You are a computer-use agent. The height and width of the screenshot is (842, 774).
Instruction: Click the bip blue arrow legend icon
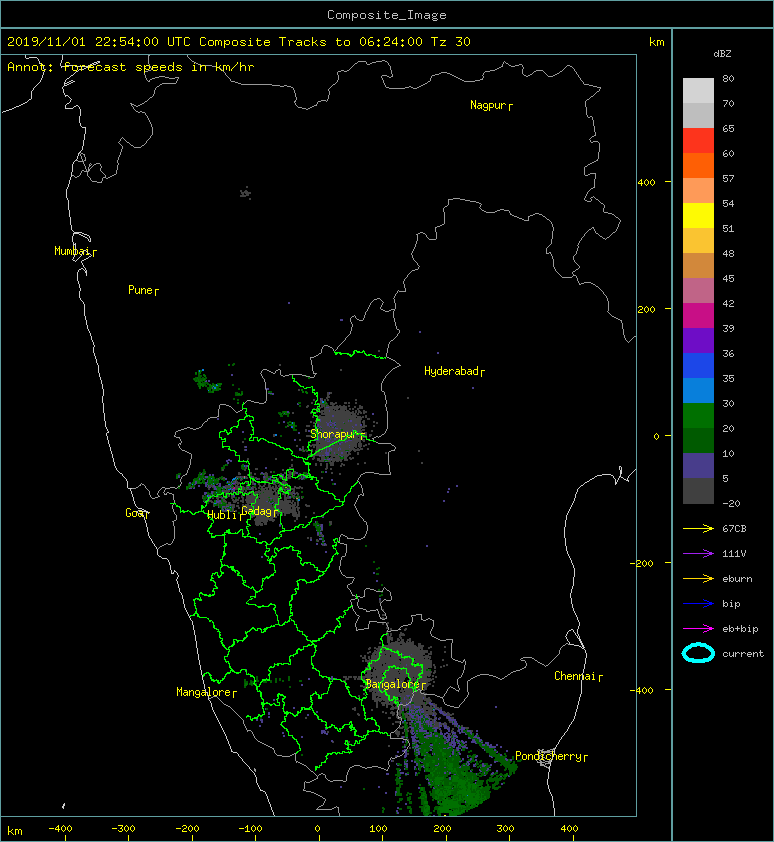coord(698,604)
